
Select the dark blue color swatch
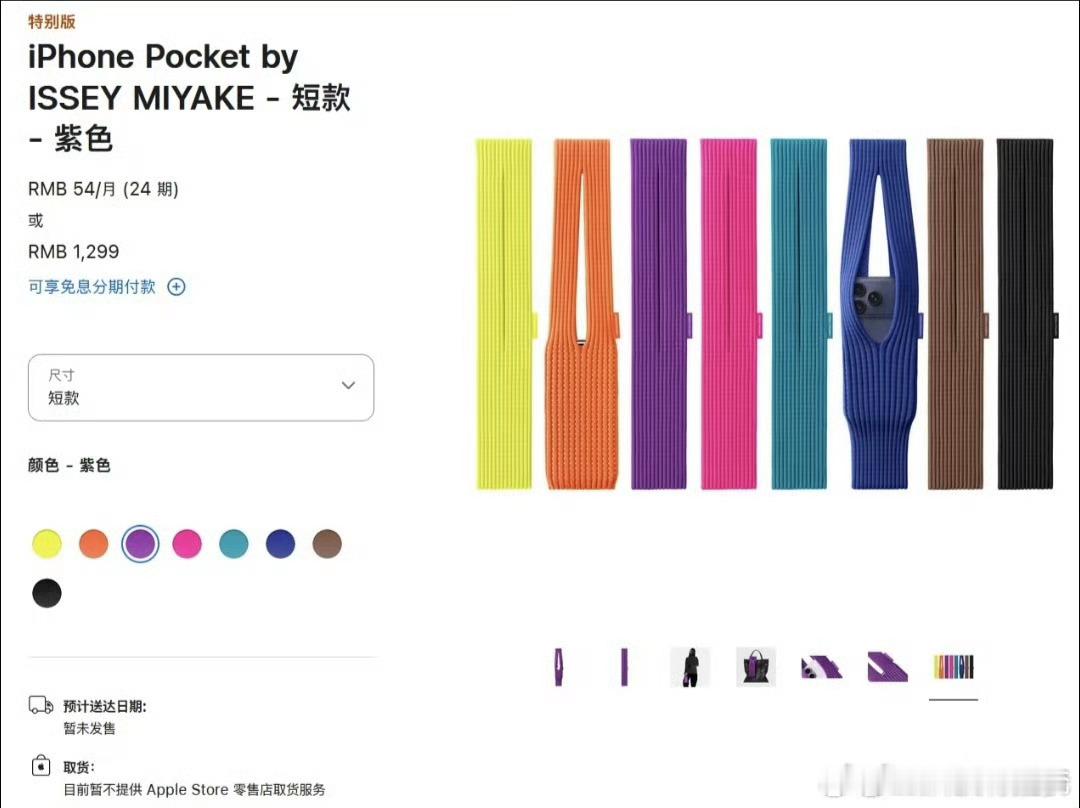pos(280,543)
